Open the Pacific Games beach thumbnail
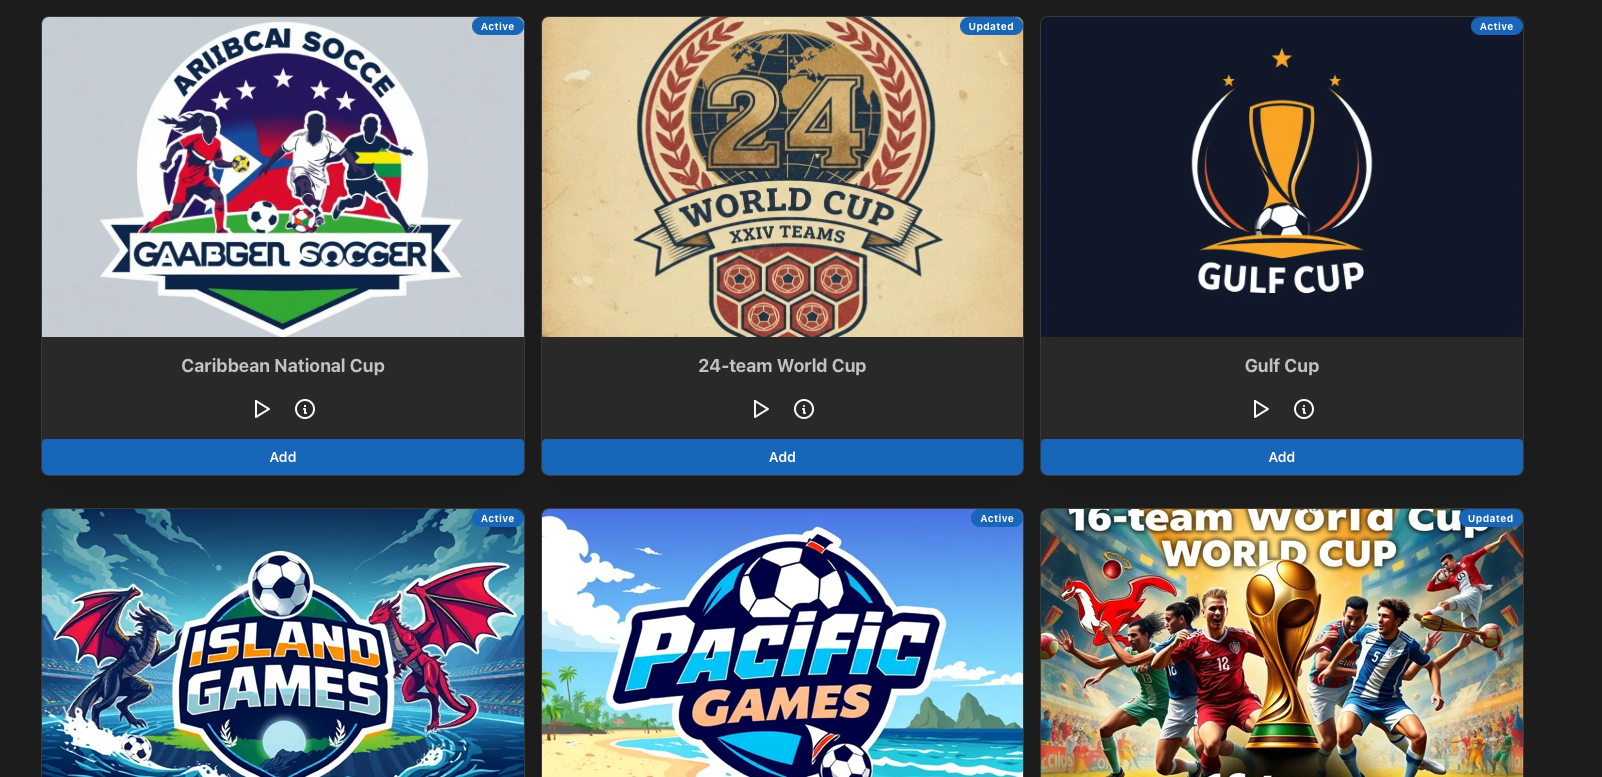This screenshot has width=1602, height=777. pos(782,643)
